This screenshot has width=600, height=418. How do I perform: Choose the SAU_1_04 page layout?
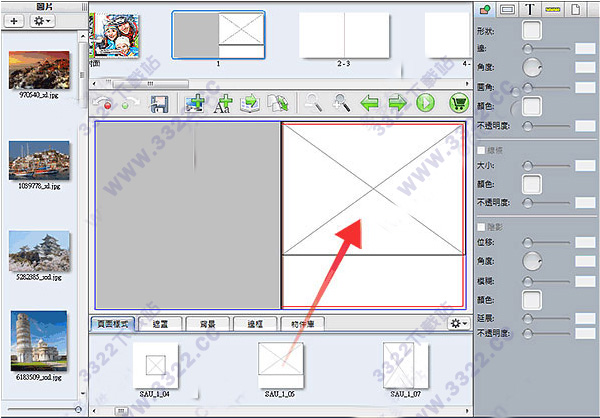155,365
